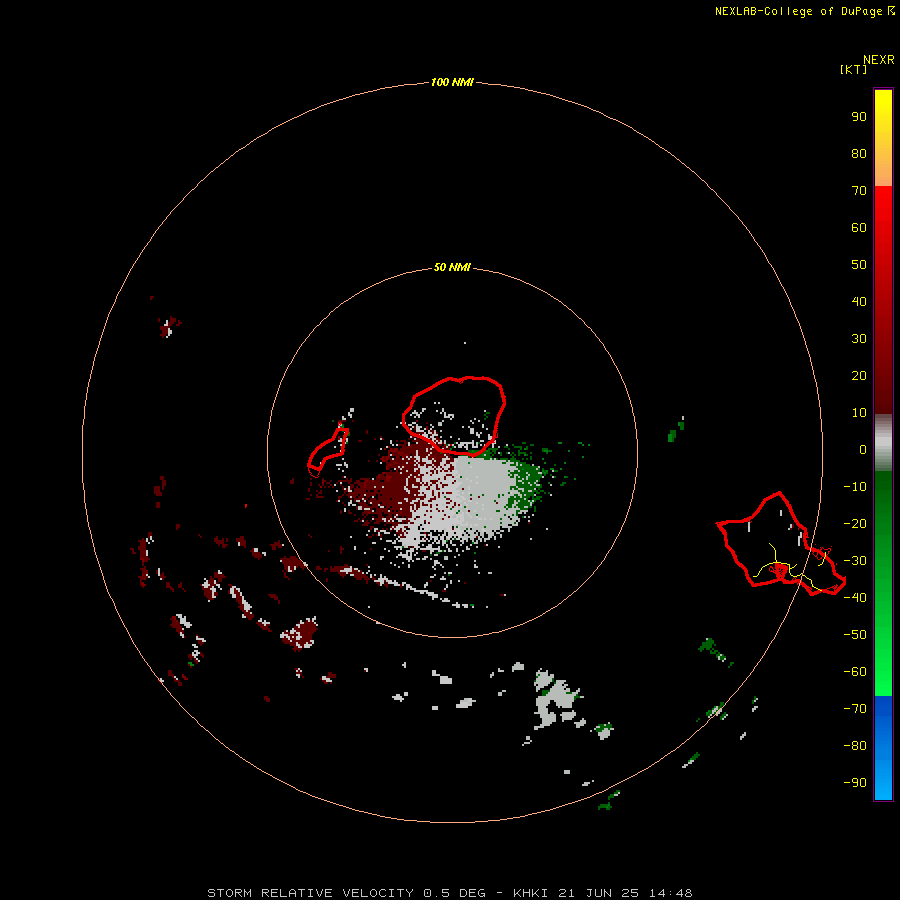900x900 pixels.
Task: Click the 50 value on the velocity scale
Action: (x=859, y=265)
